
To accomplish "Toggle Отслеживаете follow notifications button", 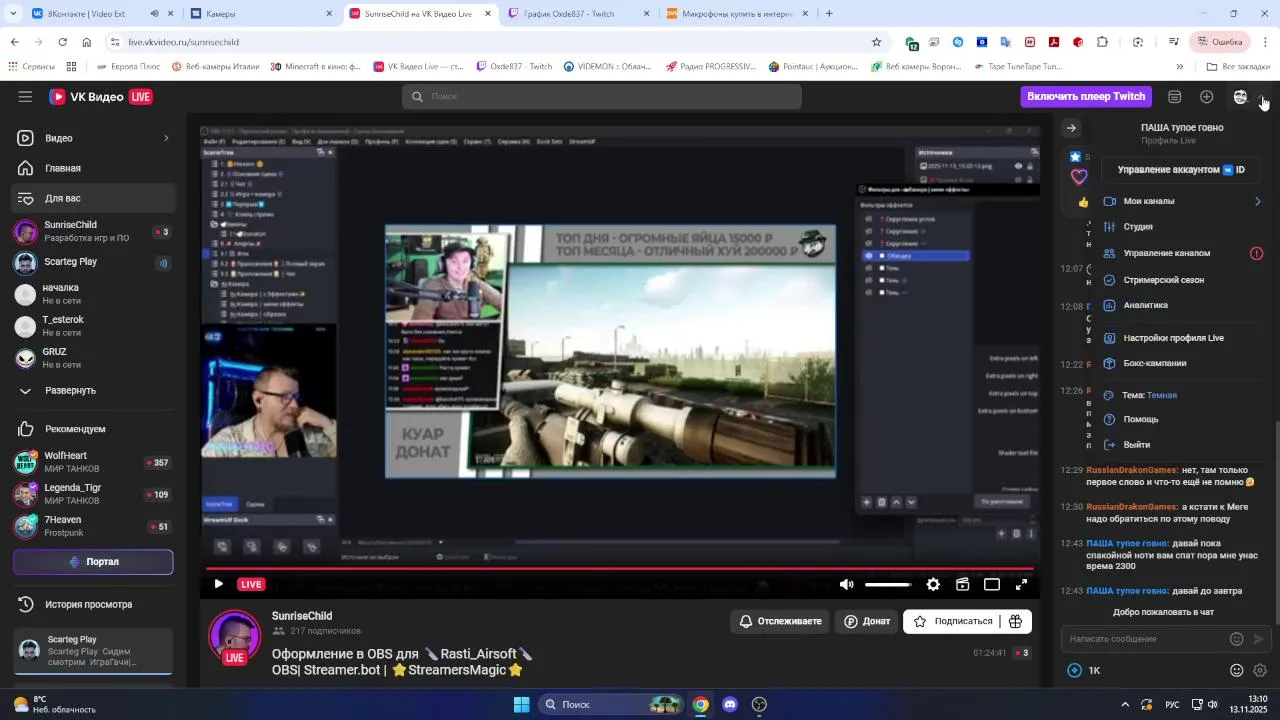I will 780,622.
